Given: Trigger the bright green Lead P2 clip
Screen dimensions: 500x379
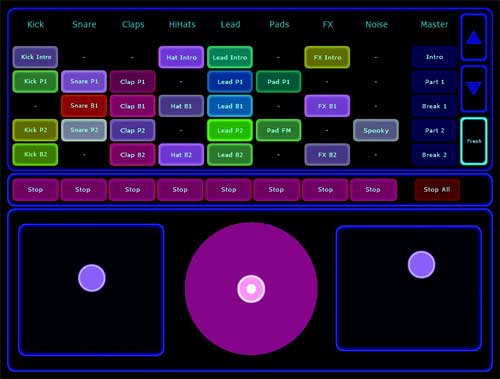Looking at the screenshot, I should 230,130.
